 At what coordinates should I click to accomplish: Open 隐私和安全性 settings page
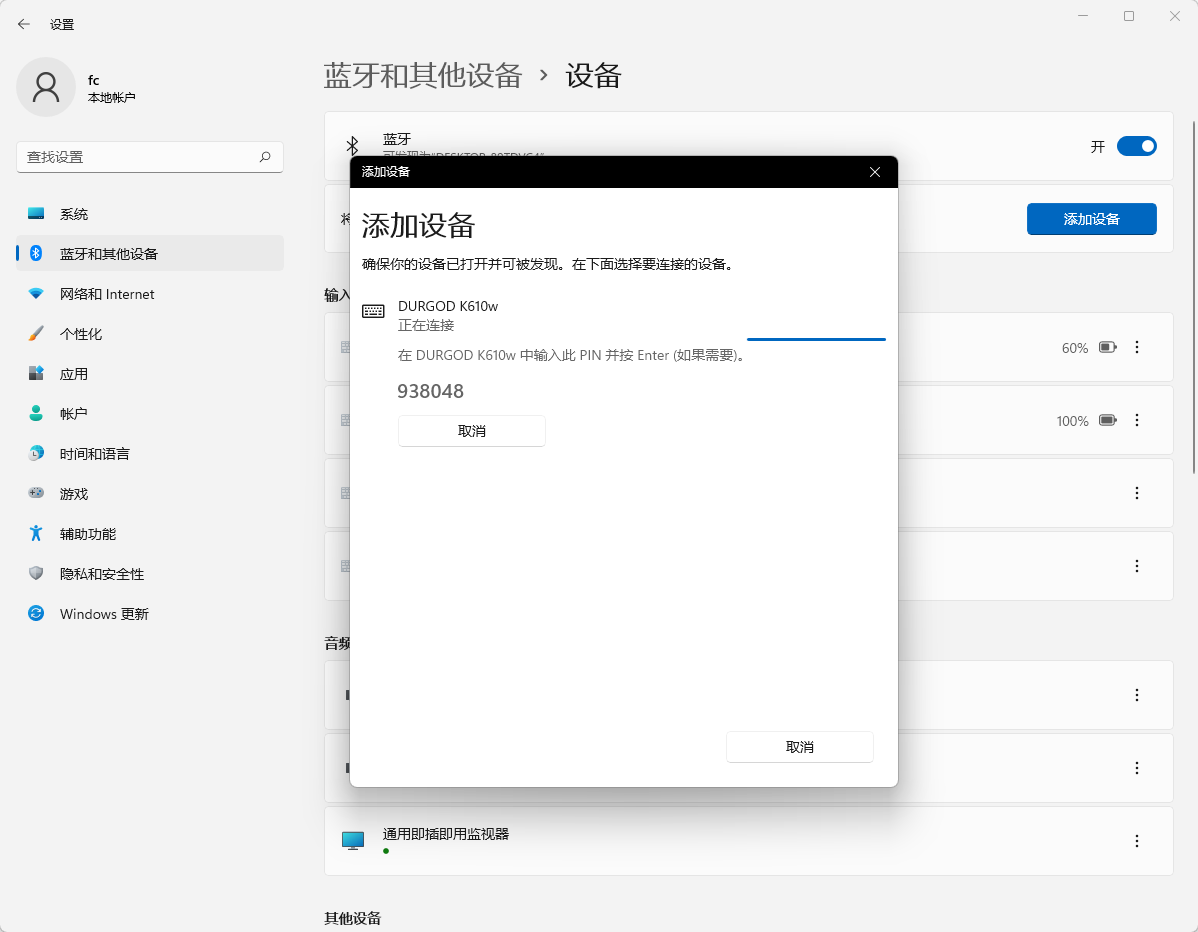(101, 574)
